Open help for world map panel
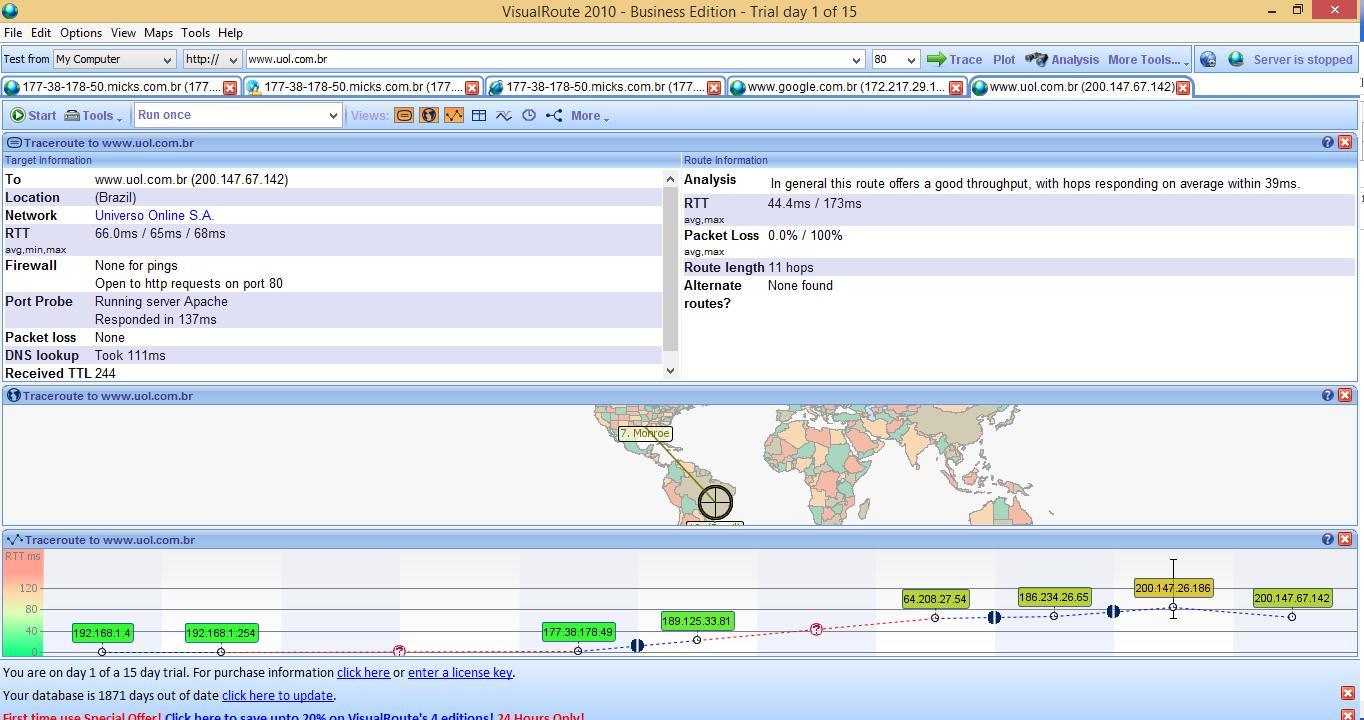1364x720 pixels. 1328,395
